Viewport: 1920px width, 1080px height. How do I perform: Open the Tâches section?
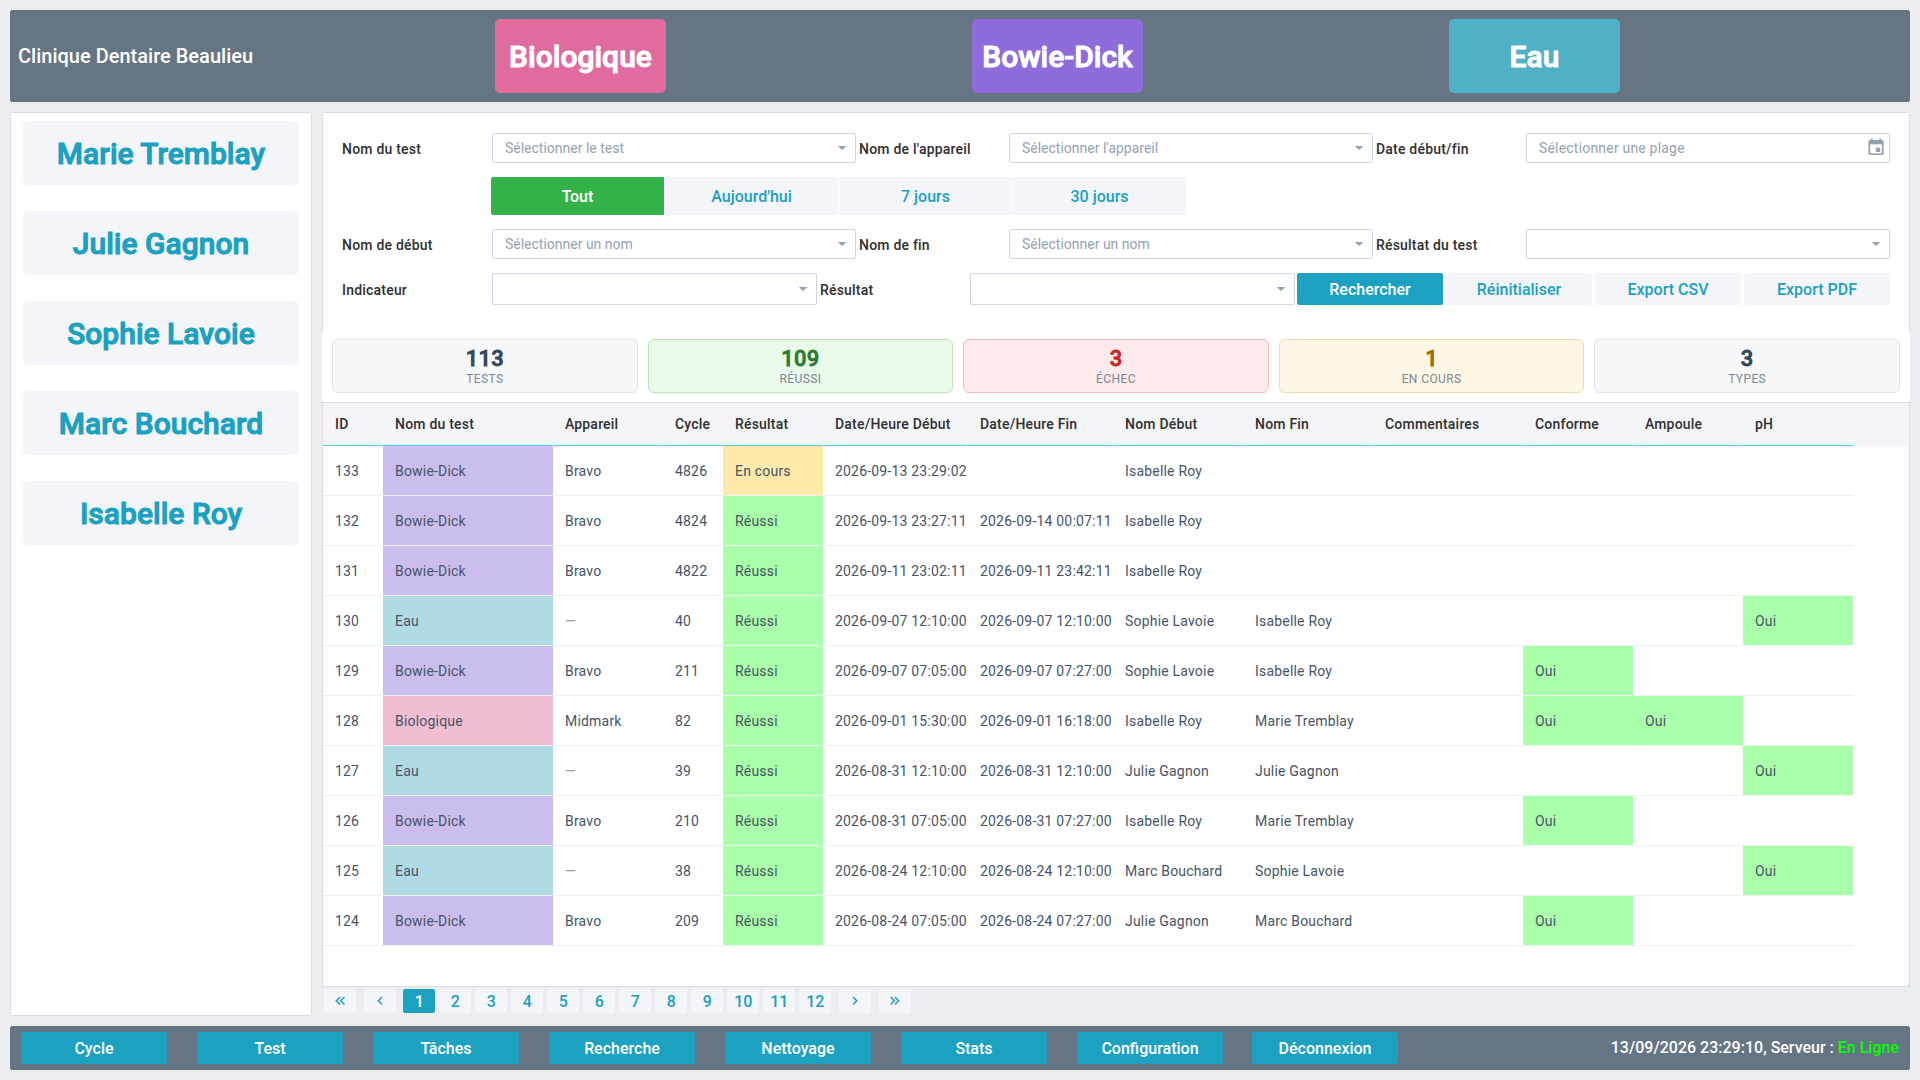point(446,1048)
